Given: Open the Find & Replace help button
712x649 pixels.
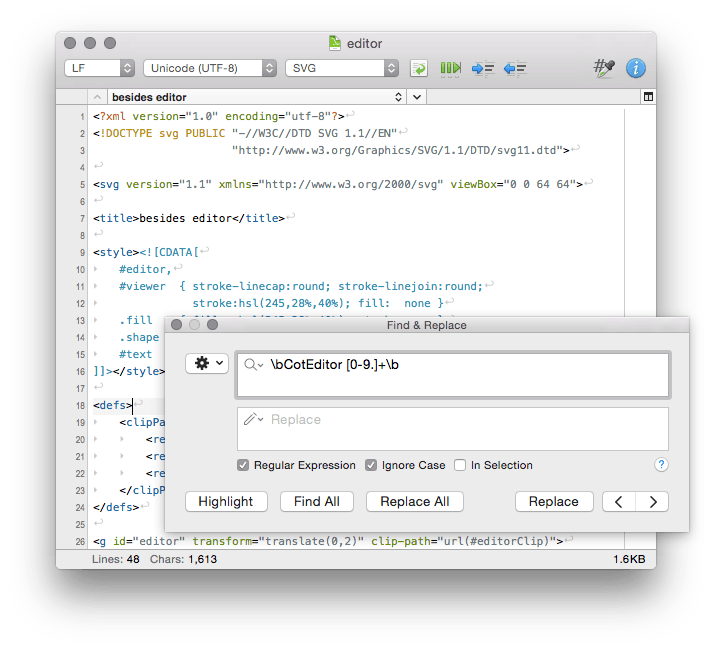Looking at the screenshot, I should pos(661,465).
